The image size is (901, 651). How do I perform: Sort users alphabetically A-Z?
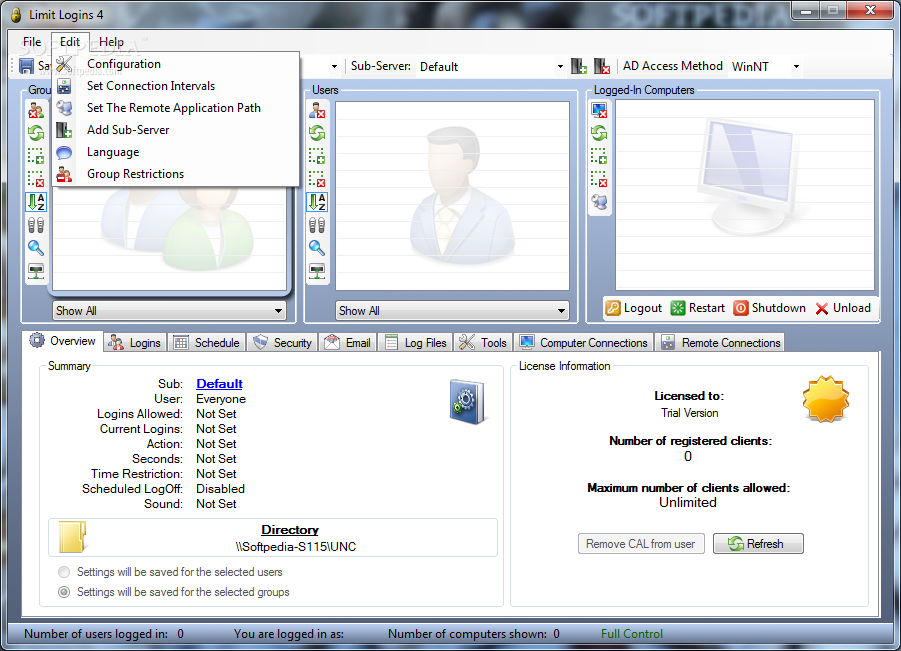point(317,202)
